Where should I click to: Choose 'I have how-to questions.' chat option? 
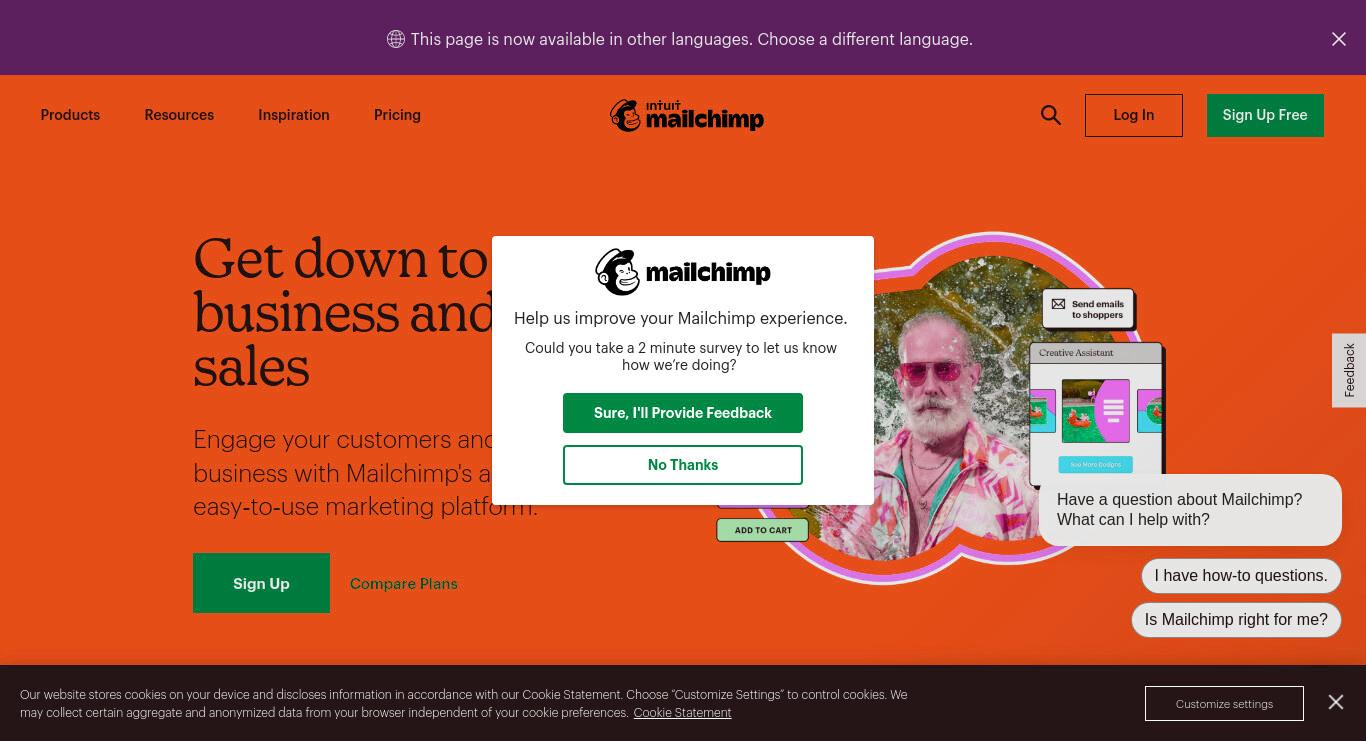coord(1241,576)
